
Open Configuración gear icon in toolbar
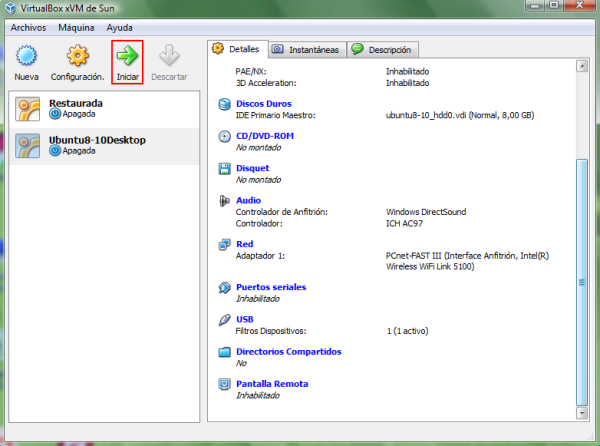77,56
